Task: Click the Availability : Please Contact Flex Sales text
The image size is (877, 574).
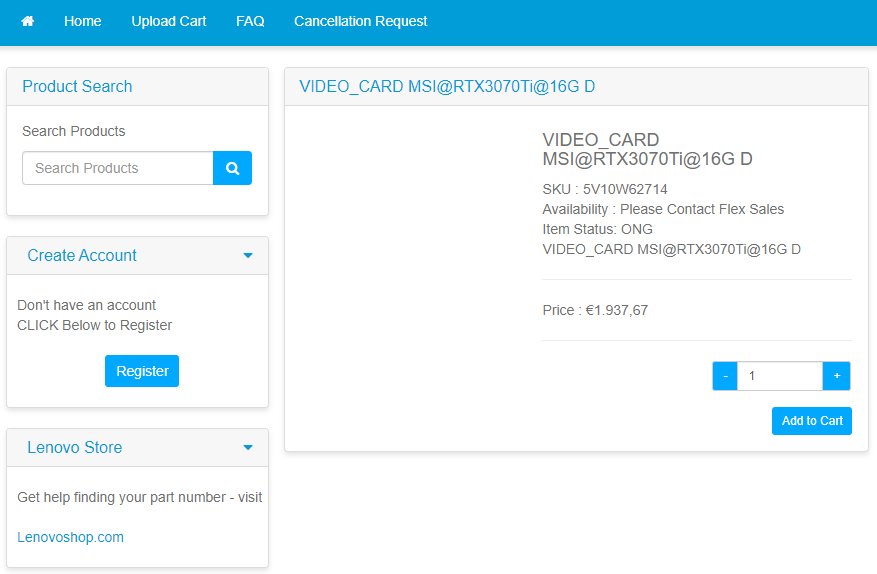Action: [663, 209]
